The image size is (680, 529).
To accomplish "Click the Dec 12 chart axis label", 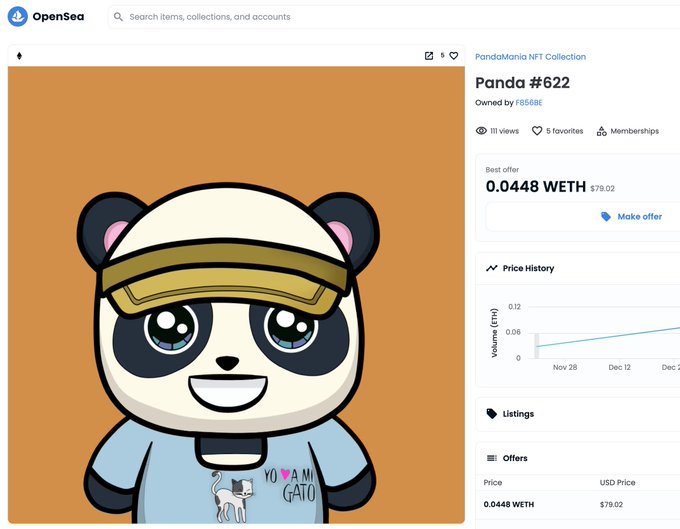I will click(619, 367).
